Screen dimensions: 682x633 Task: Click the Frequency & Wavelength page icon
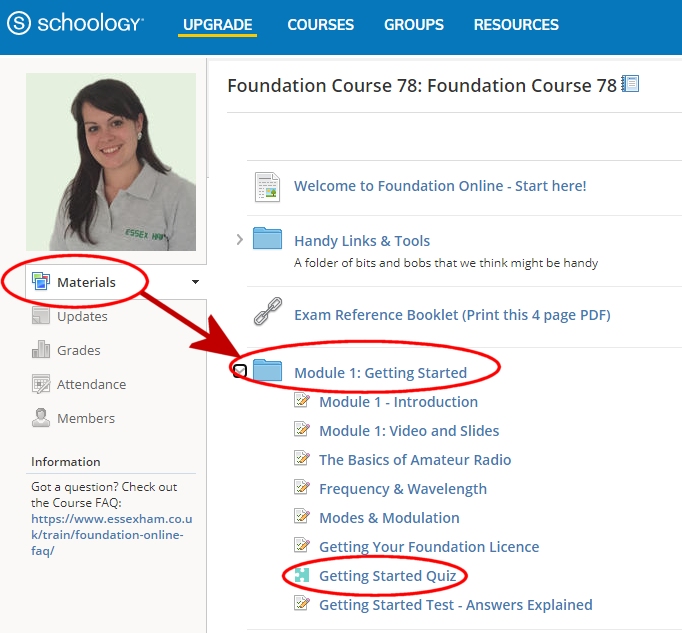[302, 487]
